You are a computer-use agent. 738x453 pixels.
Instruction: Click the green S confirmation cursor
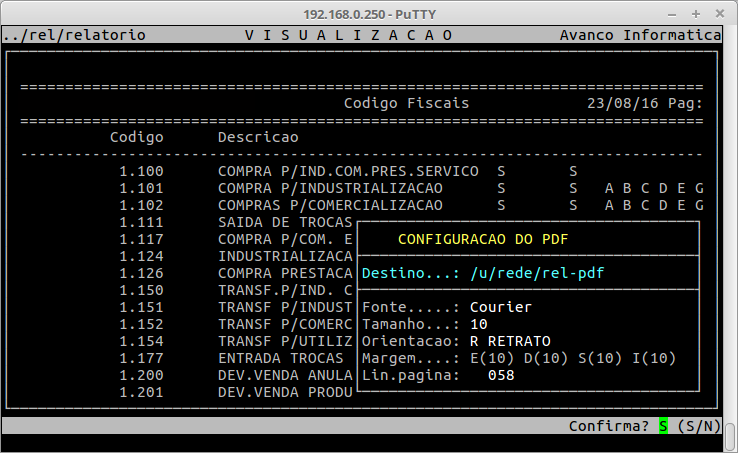coord(663,426)
